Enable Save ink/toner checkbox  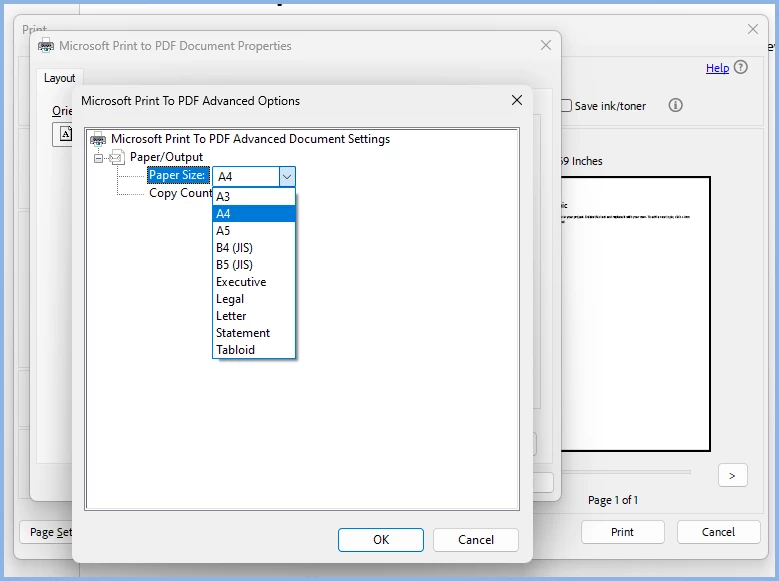[x=566, y=106]
